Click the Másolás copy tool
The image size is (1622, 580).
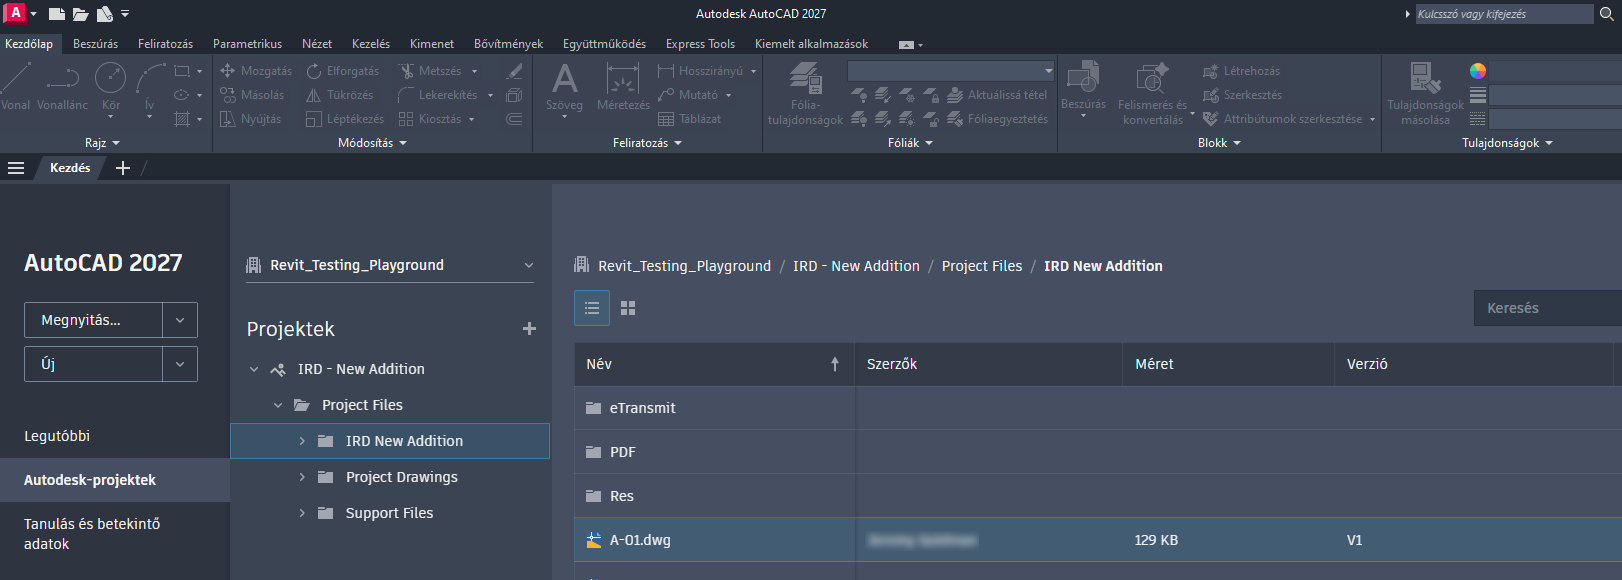[252, 95]
